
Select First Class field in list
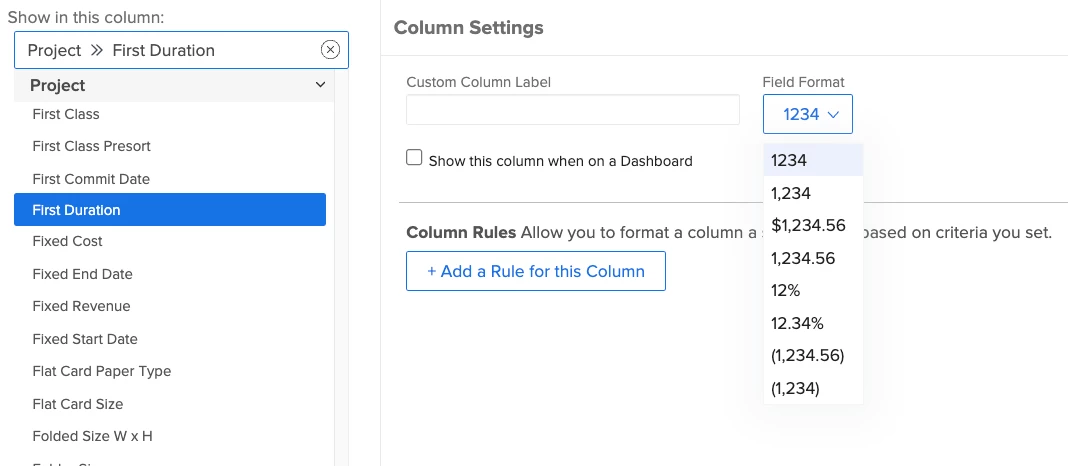(x=66, y=114)
